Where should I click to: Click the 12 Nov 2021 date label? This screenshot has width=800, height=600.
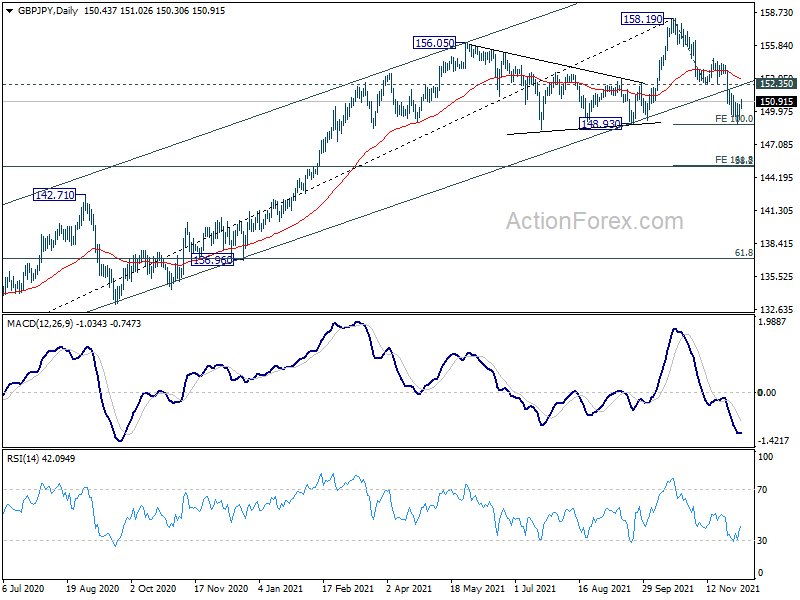[x=733, y=589]
